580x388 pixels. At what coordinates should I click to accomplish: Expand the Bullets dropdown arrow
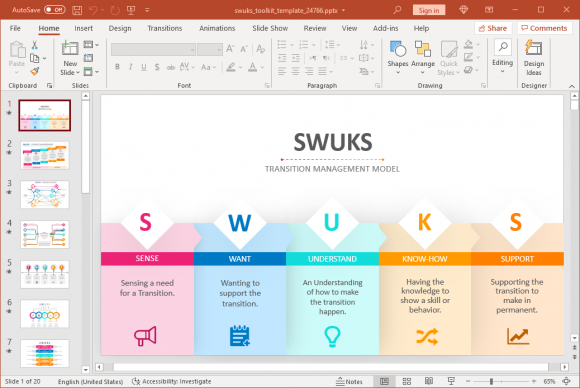292,45
